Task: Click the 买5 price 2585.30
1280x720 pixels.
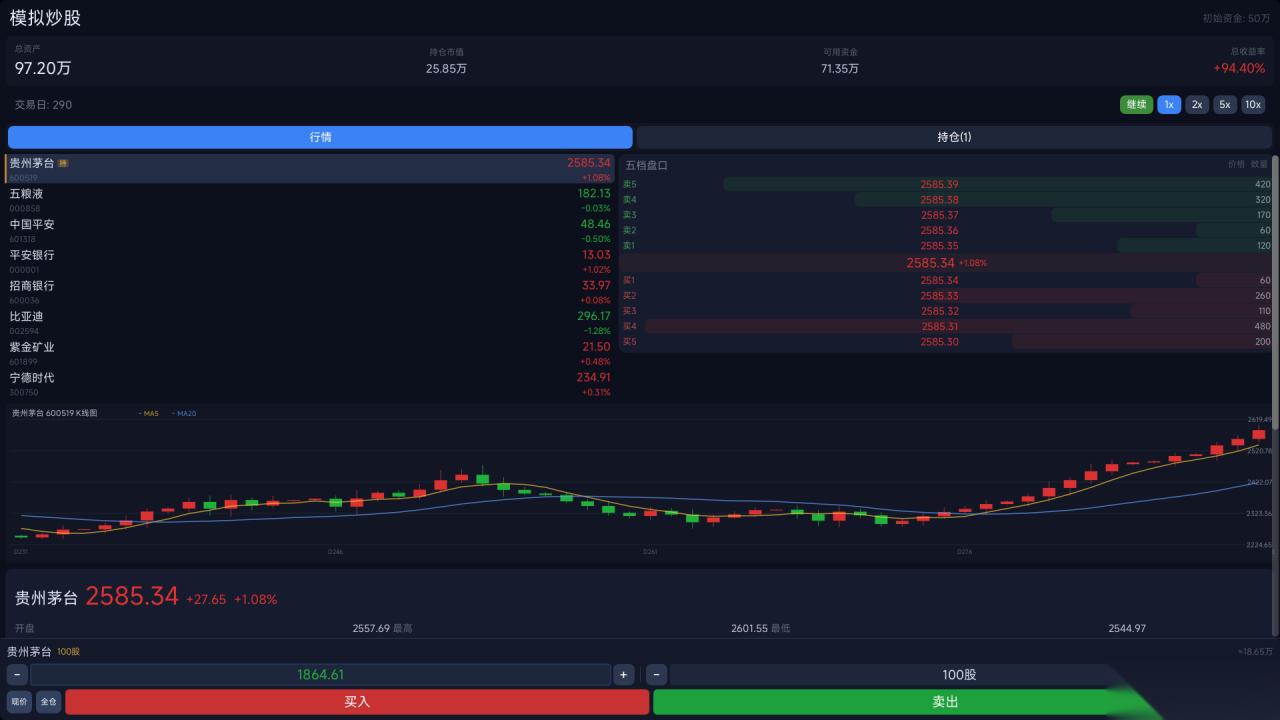Action: (939, 342)
